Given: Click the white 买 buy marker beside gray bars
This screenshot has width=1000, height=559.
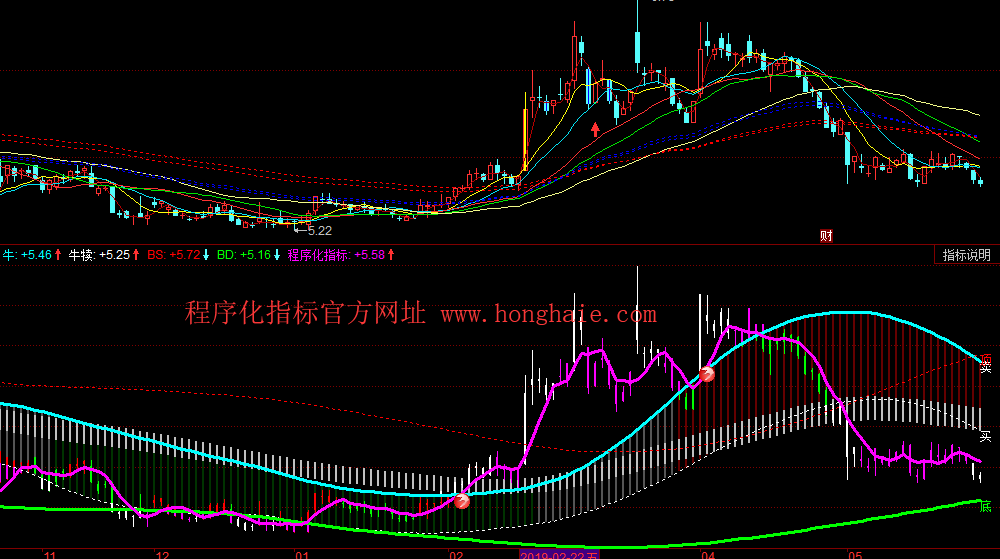Looking at the screenshot, I should click(985, 436).
